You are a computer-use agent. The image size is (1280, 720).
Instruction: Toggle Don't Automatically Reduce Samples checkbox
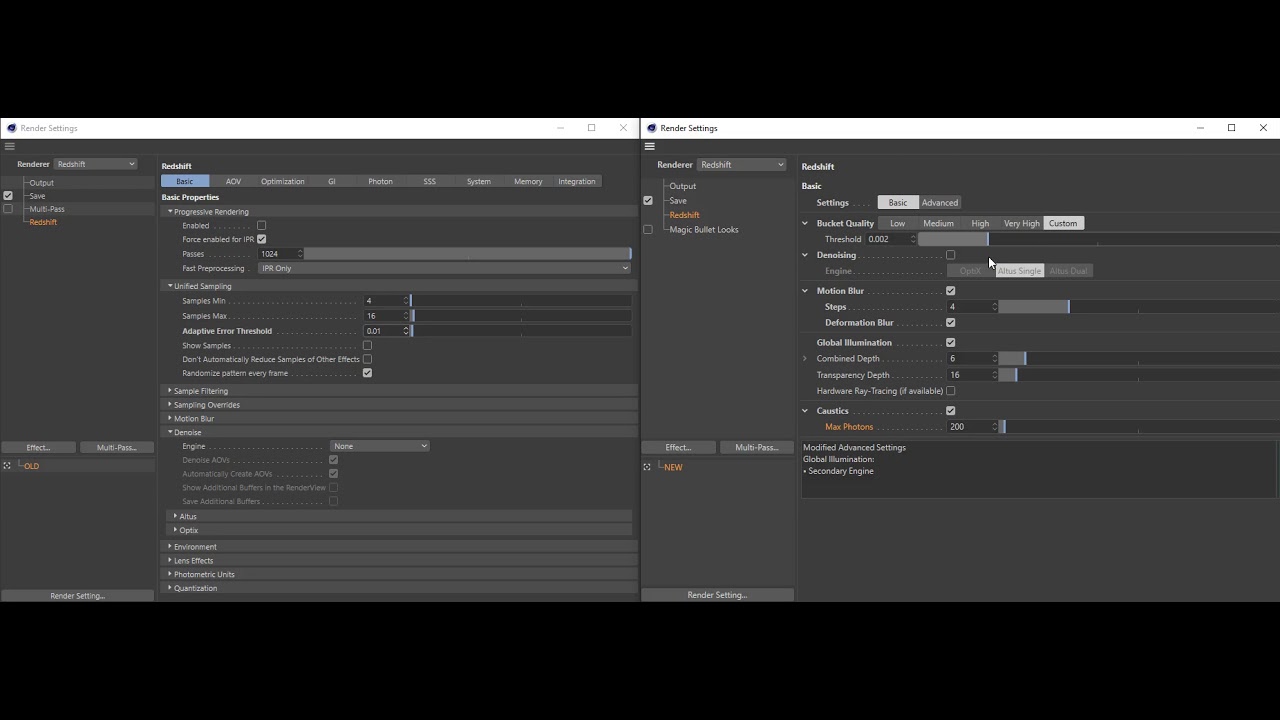[367, 359]
